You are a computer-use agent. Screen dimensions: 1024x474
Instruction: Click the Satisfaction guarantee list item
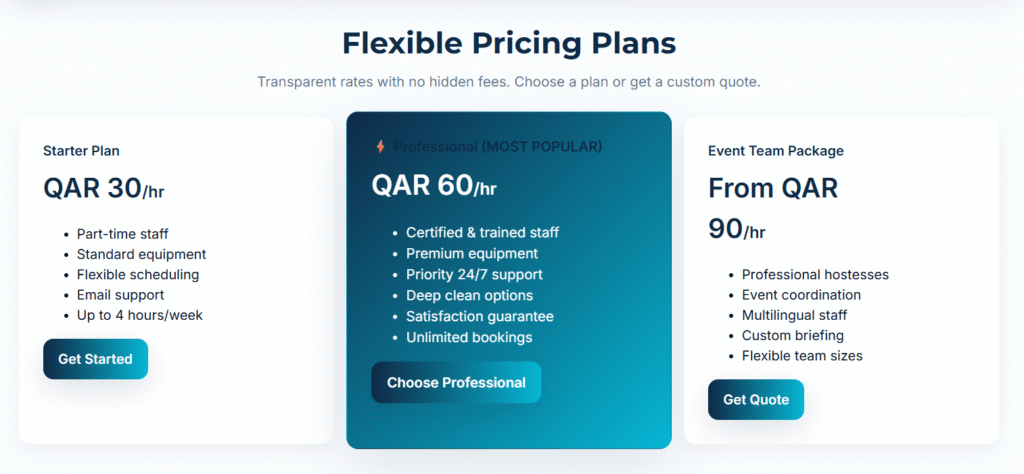(x=480, y=316)
